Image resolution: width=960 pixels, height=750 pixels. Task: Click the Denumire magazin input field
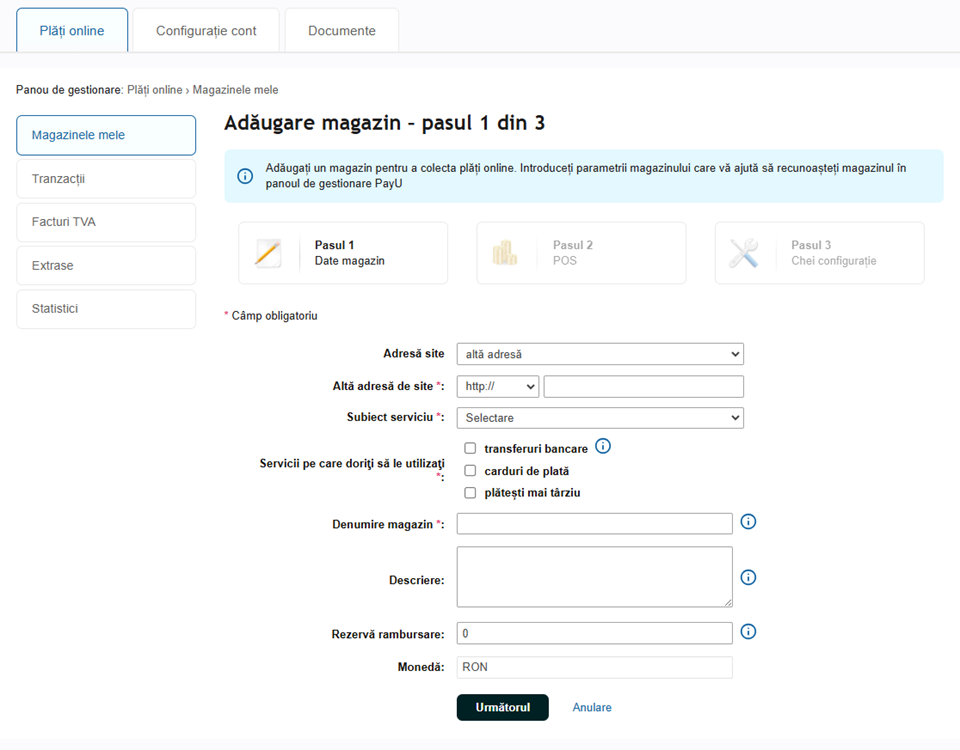pyautogui.click(x=594, y=524)
